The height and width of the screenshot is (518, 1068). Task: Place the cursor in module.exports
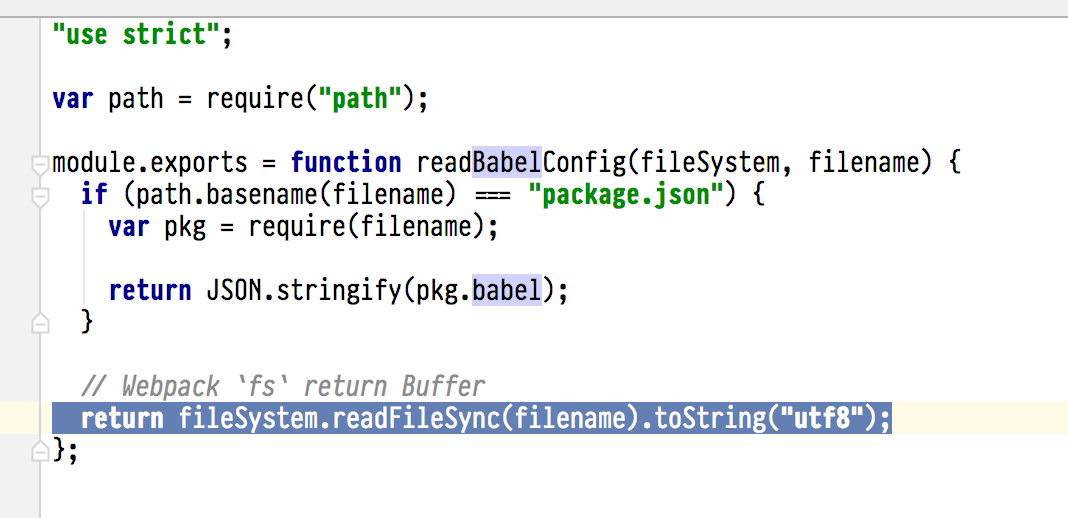click(150, 163)
